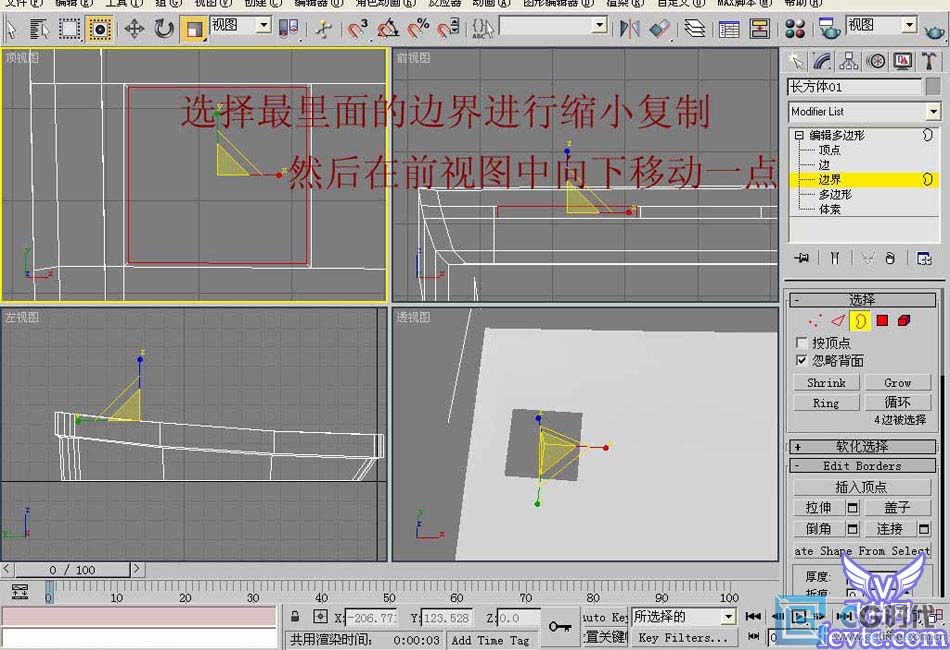Activate the Select and Move tool
The image size is (950, 650).
point(134,28)
